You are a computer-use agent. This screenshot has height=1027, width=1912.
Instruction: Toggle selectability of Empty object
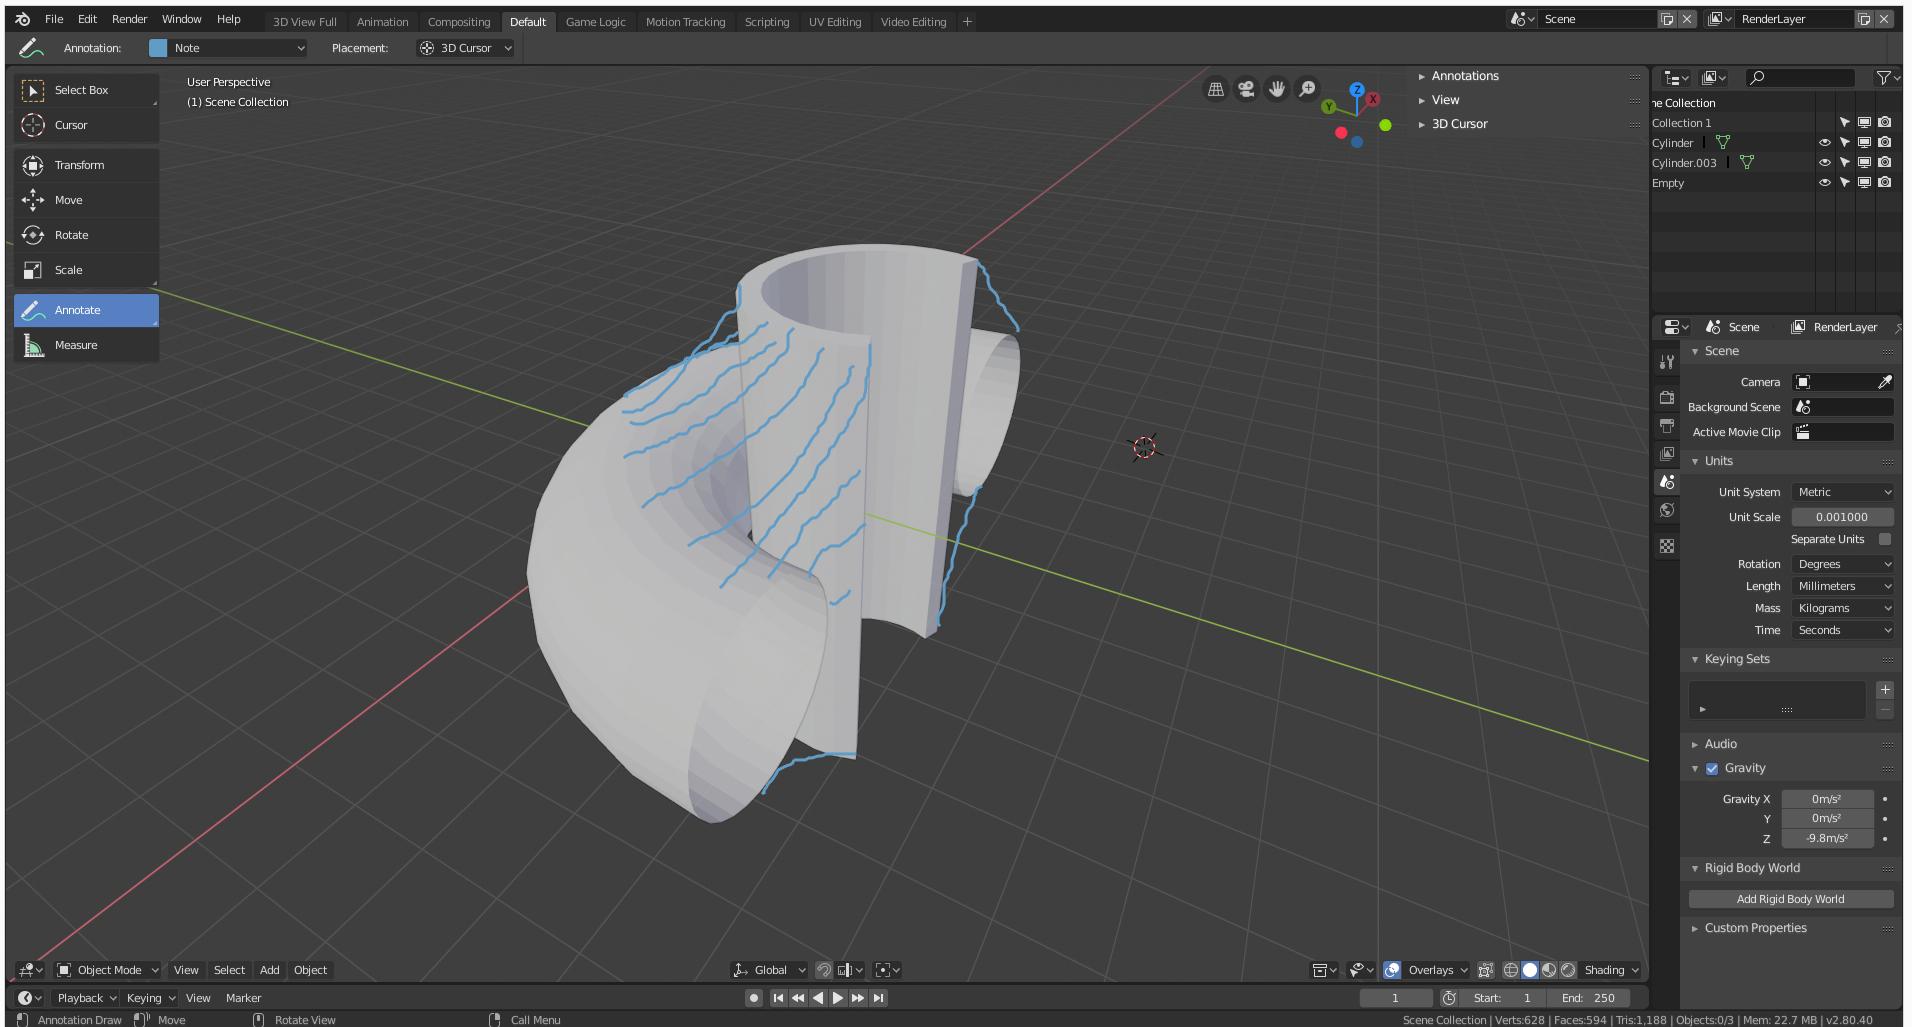(x=1844, y=183)
